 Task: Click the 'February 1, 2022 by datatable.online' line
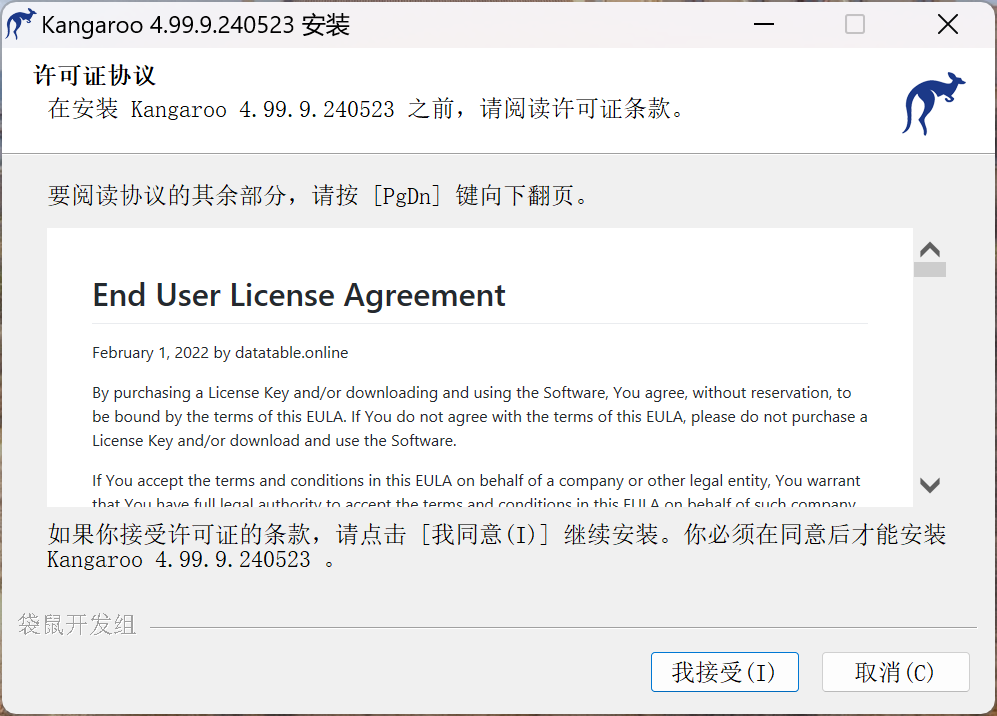pos(220,353)
